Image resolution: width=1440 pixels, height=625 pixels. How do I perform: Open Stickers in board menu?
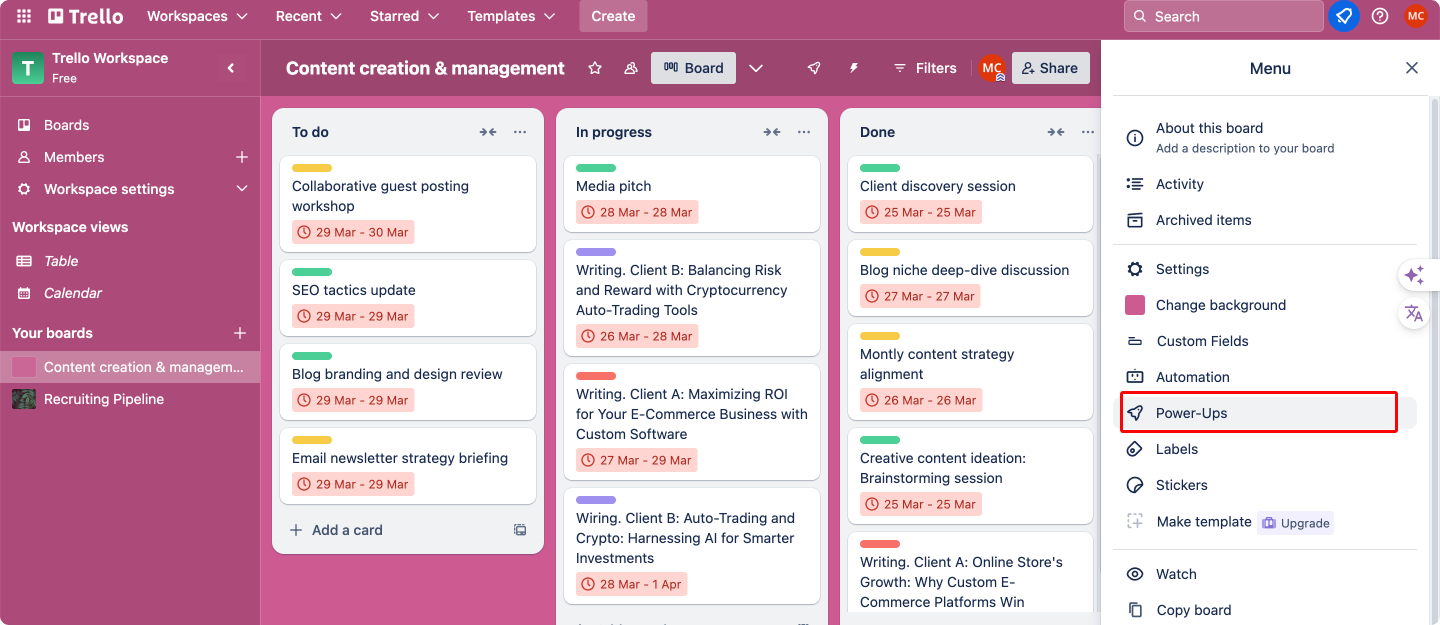tap(1265, 485)
